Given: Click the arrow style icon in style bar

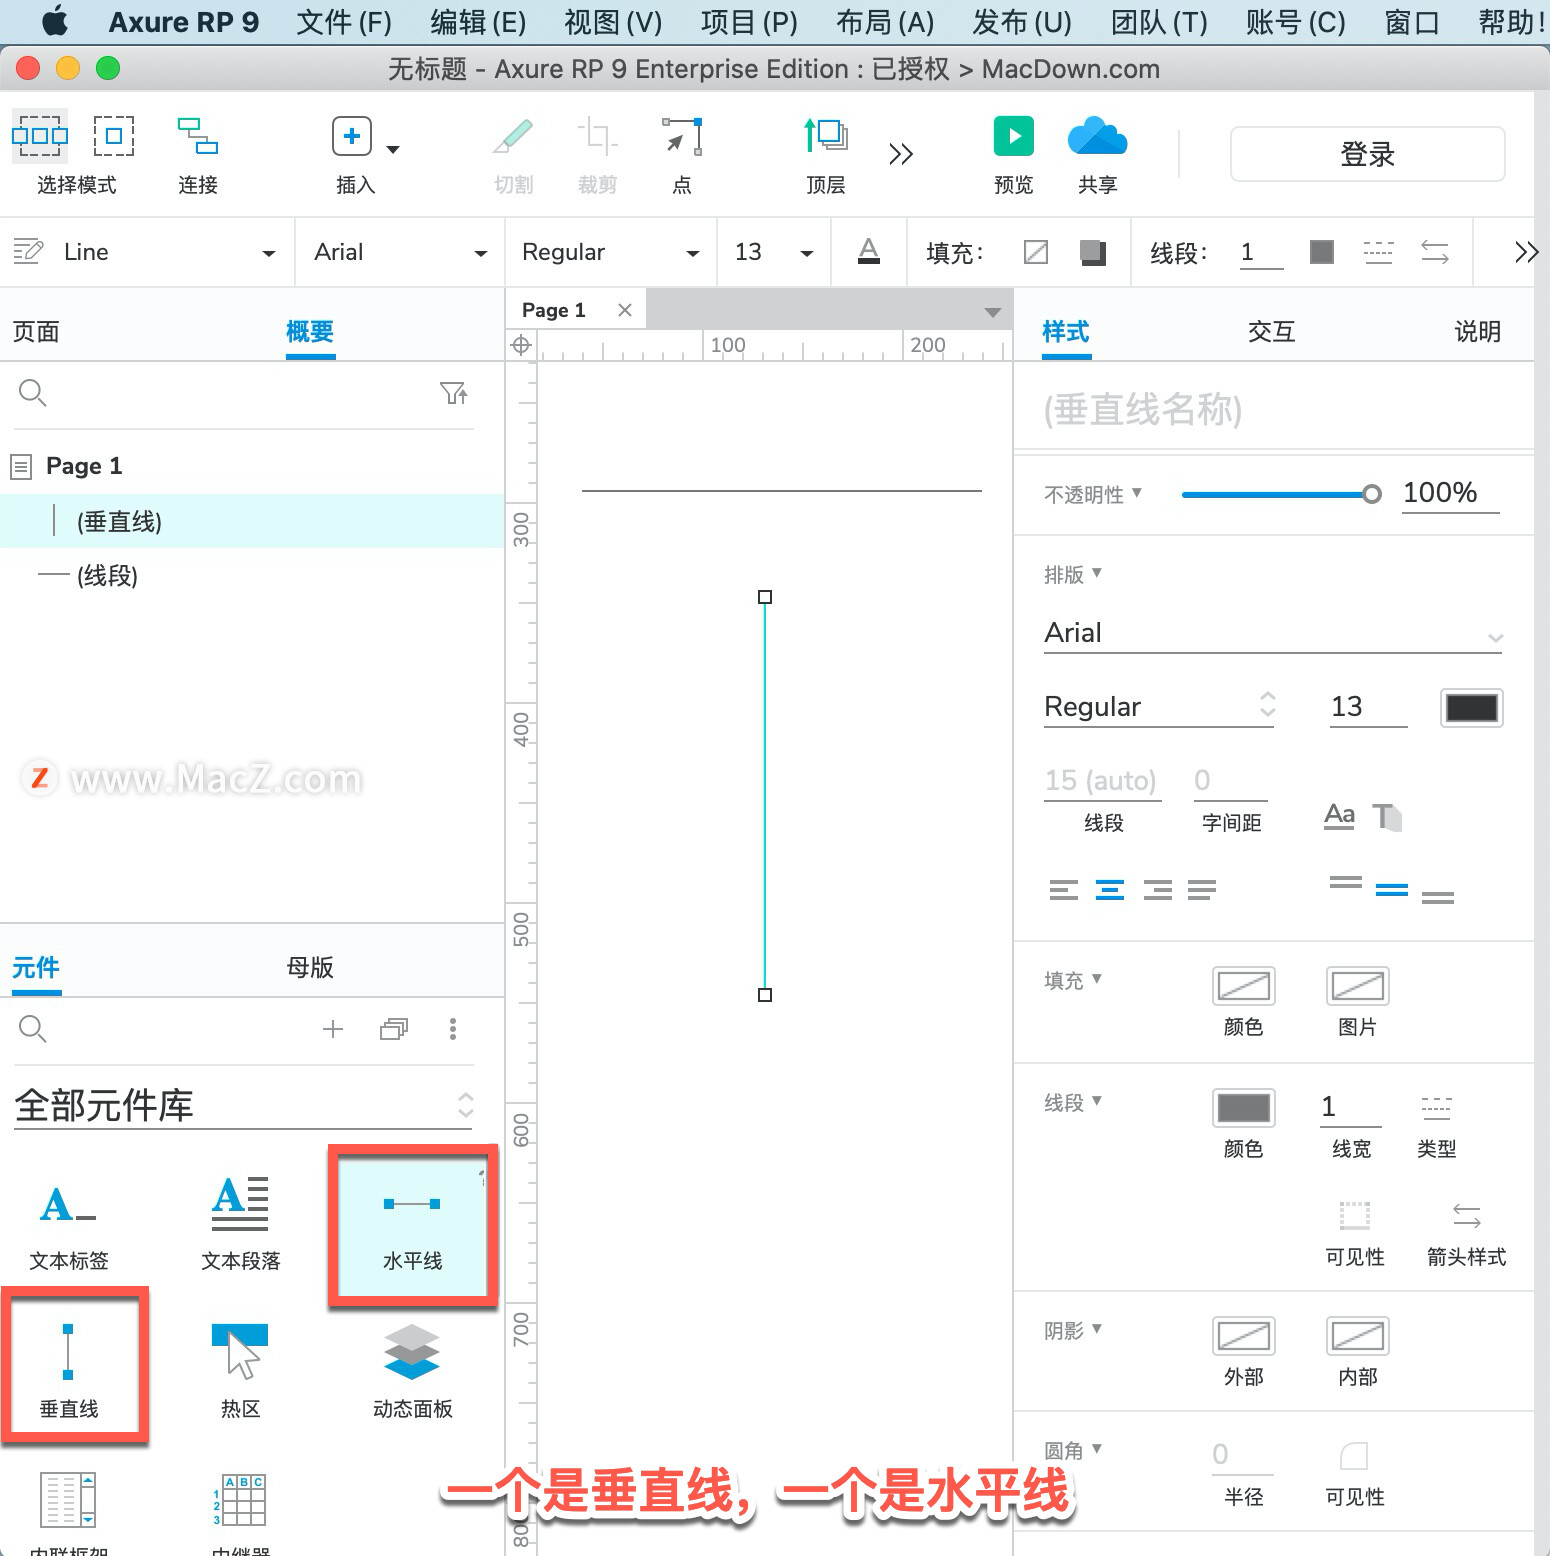Looking at the screenshot, I should tap(1435, 252).
